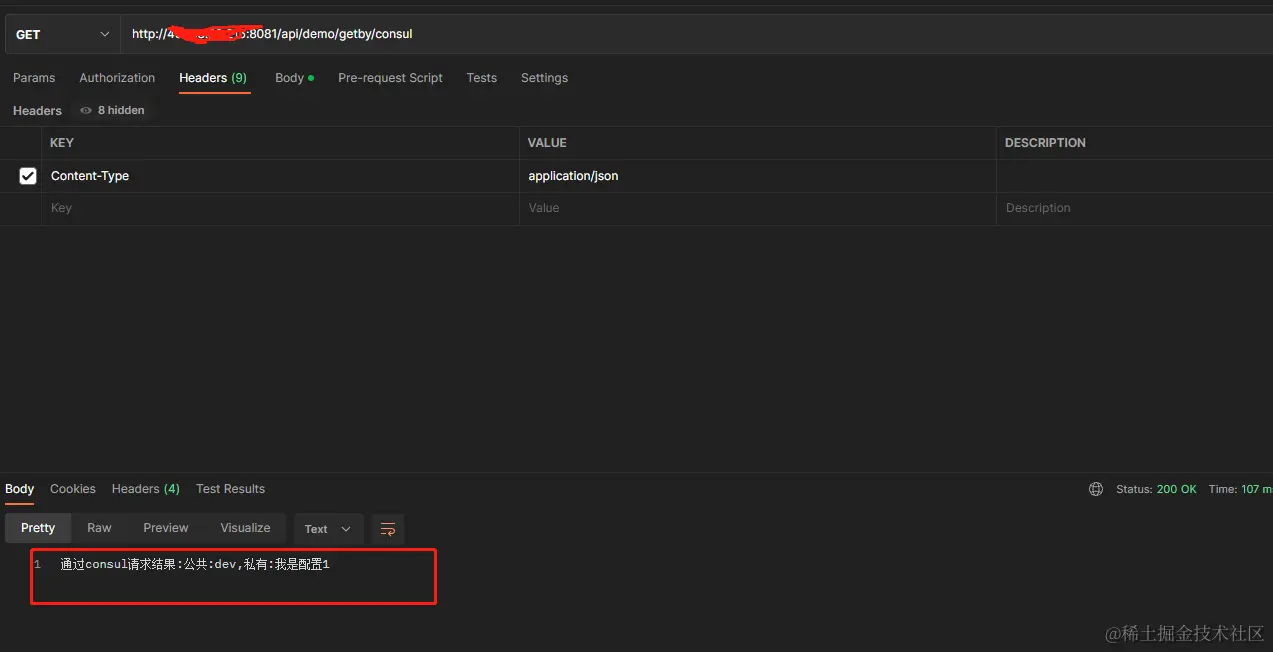Open the request Settings tab
Screen dimensions: 1273x652
tap(544, 78)
